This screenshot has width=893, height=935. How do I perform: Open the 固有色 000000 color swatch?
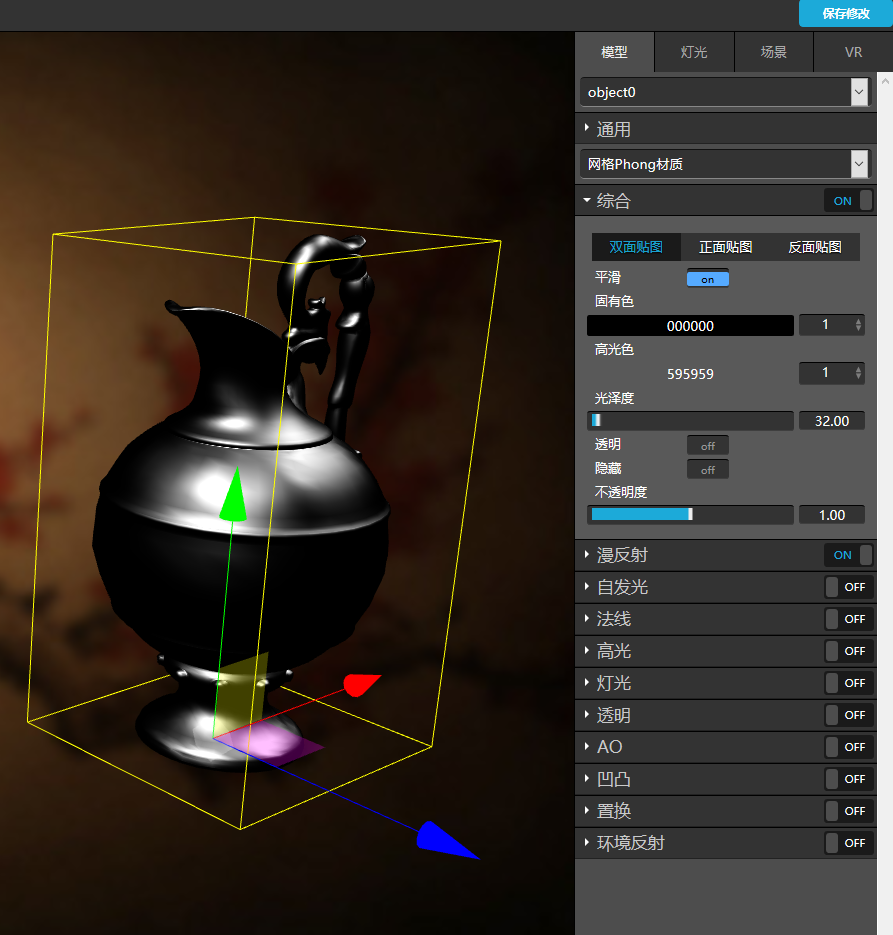[x=690, y=326]
